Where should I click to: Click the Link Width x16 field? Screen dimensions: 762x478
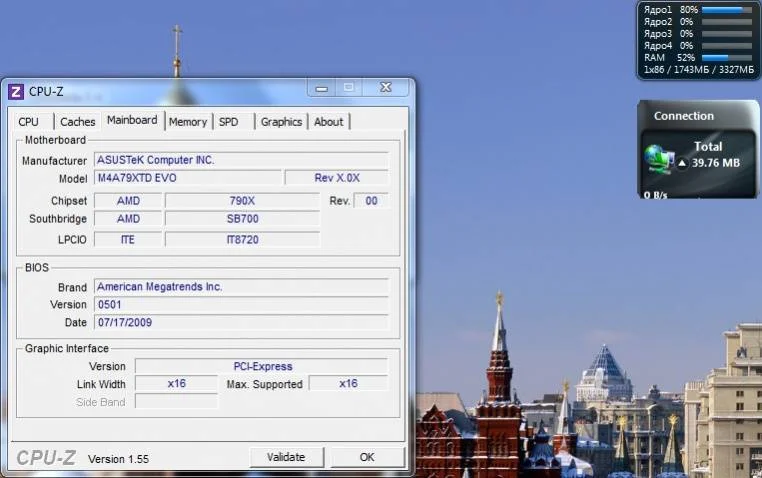[176, 384]
